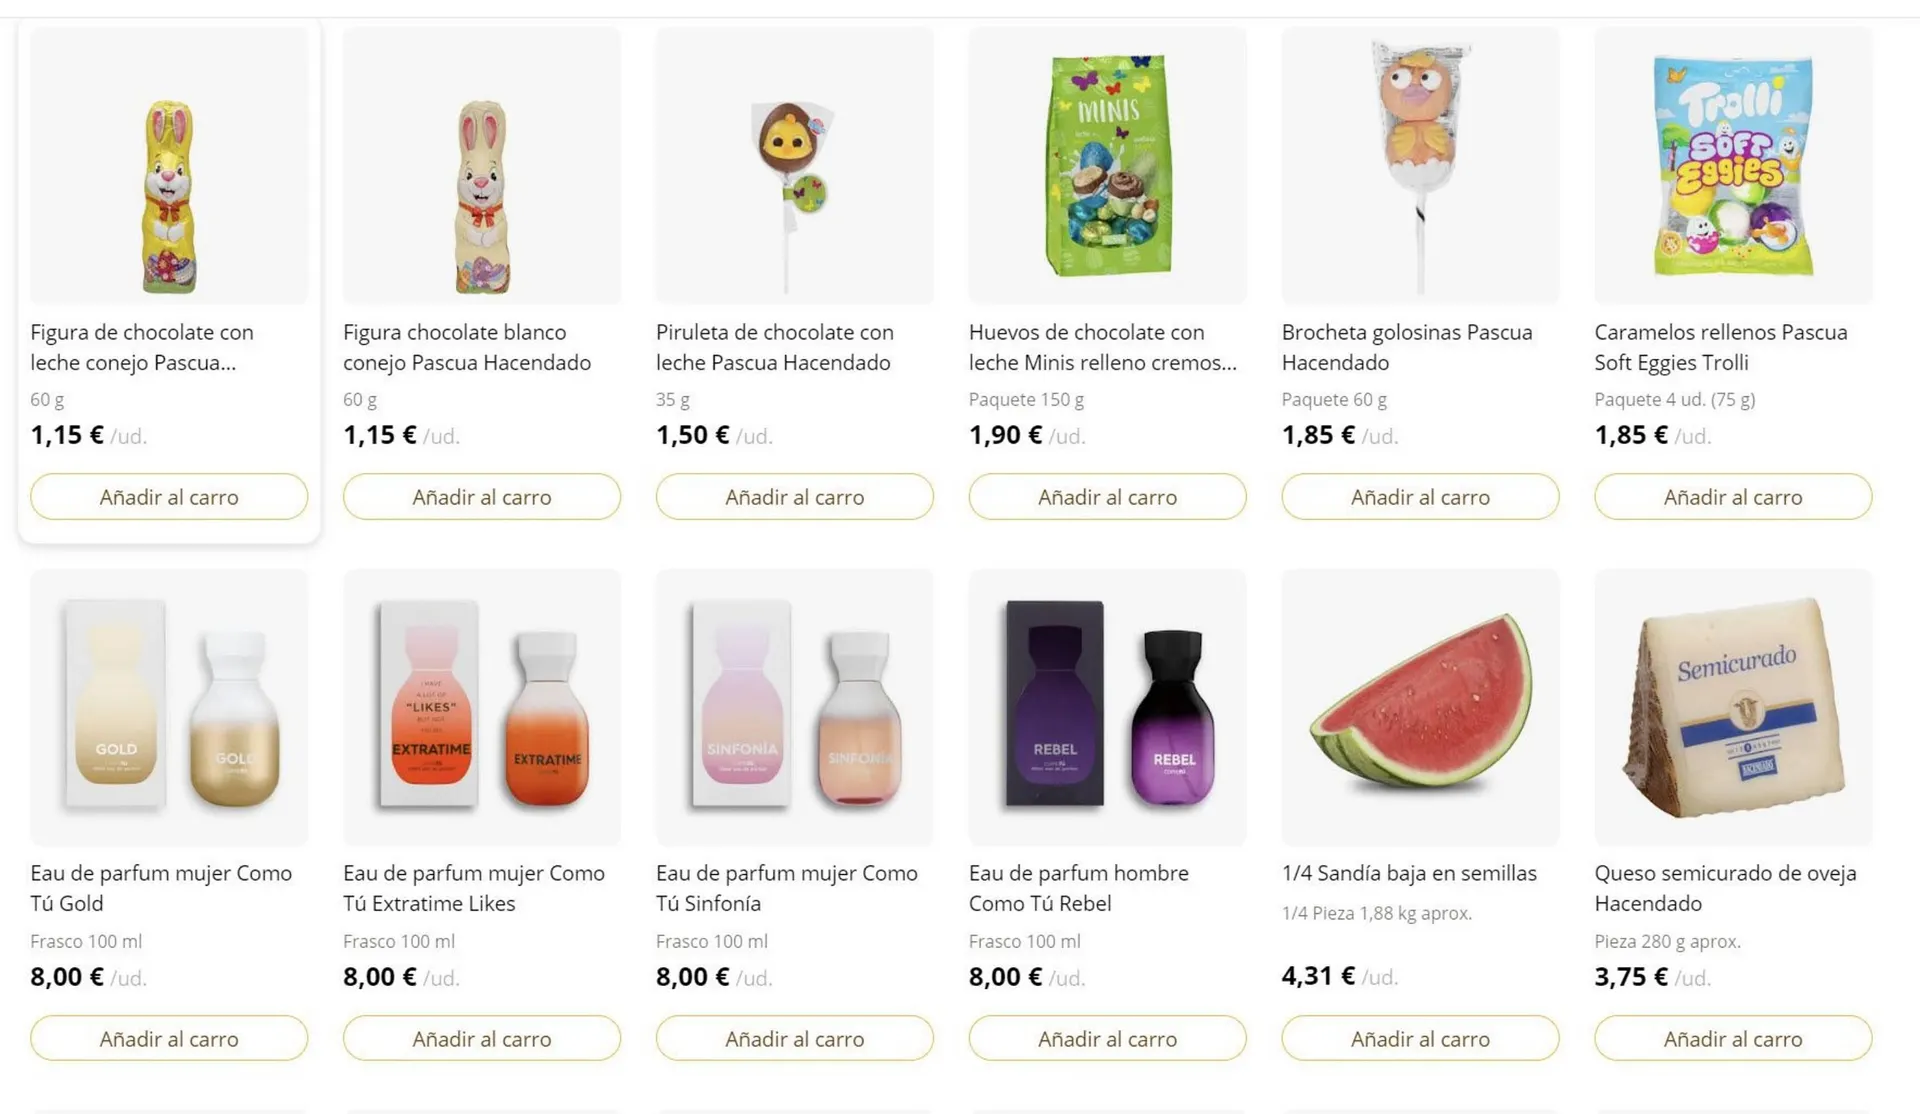Open Brocheta golosinas Pascua Hacendado title

pyautogui.click(x=1406, y=347)
